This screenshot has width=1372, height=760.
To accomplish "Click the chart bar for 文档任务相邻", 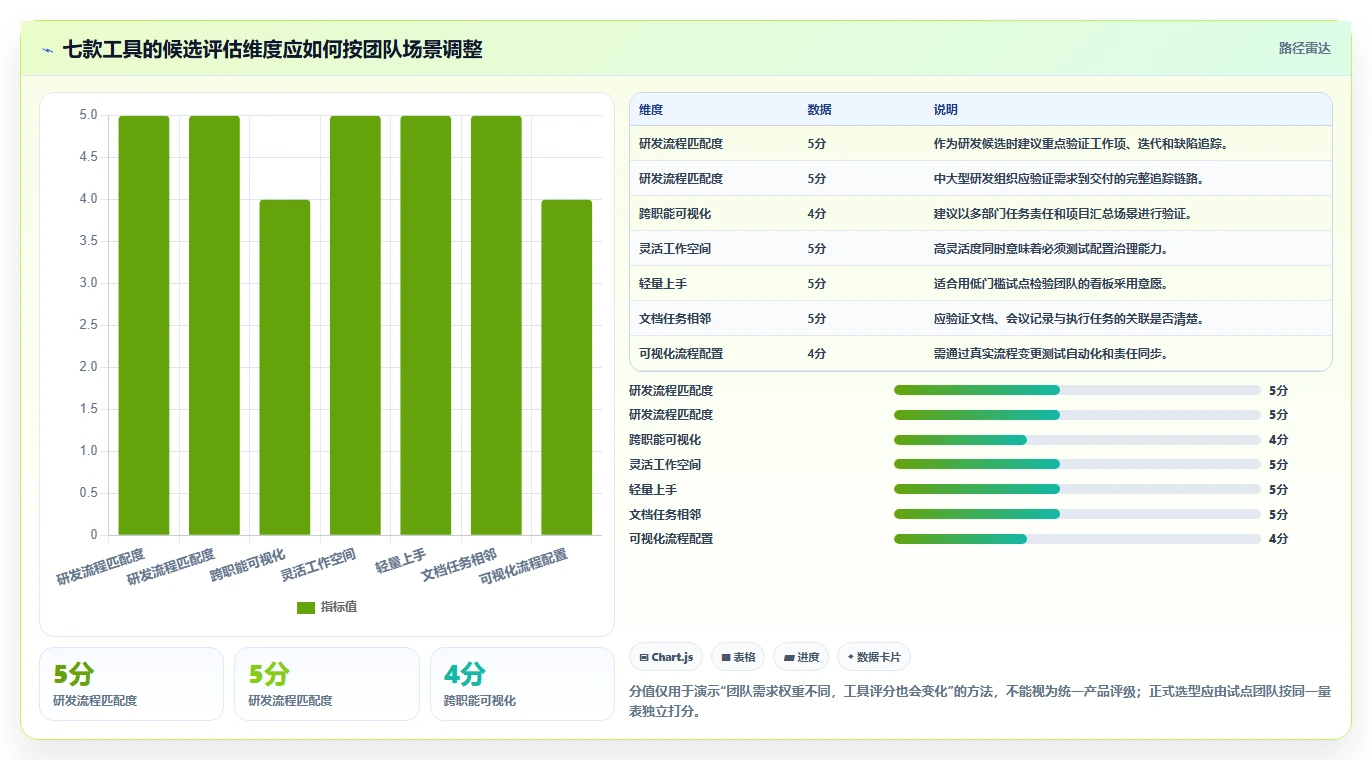I will pos(496,325).
